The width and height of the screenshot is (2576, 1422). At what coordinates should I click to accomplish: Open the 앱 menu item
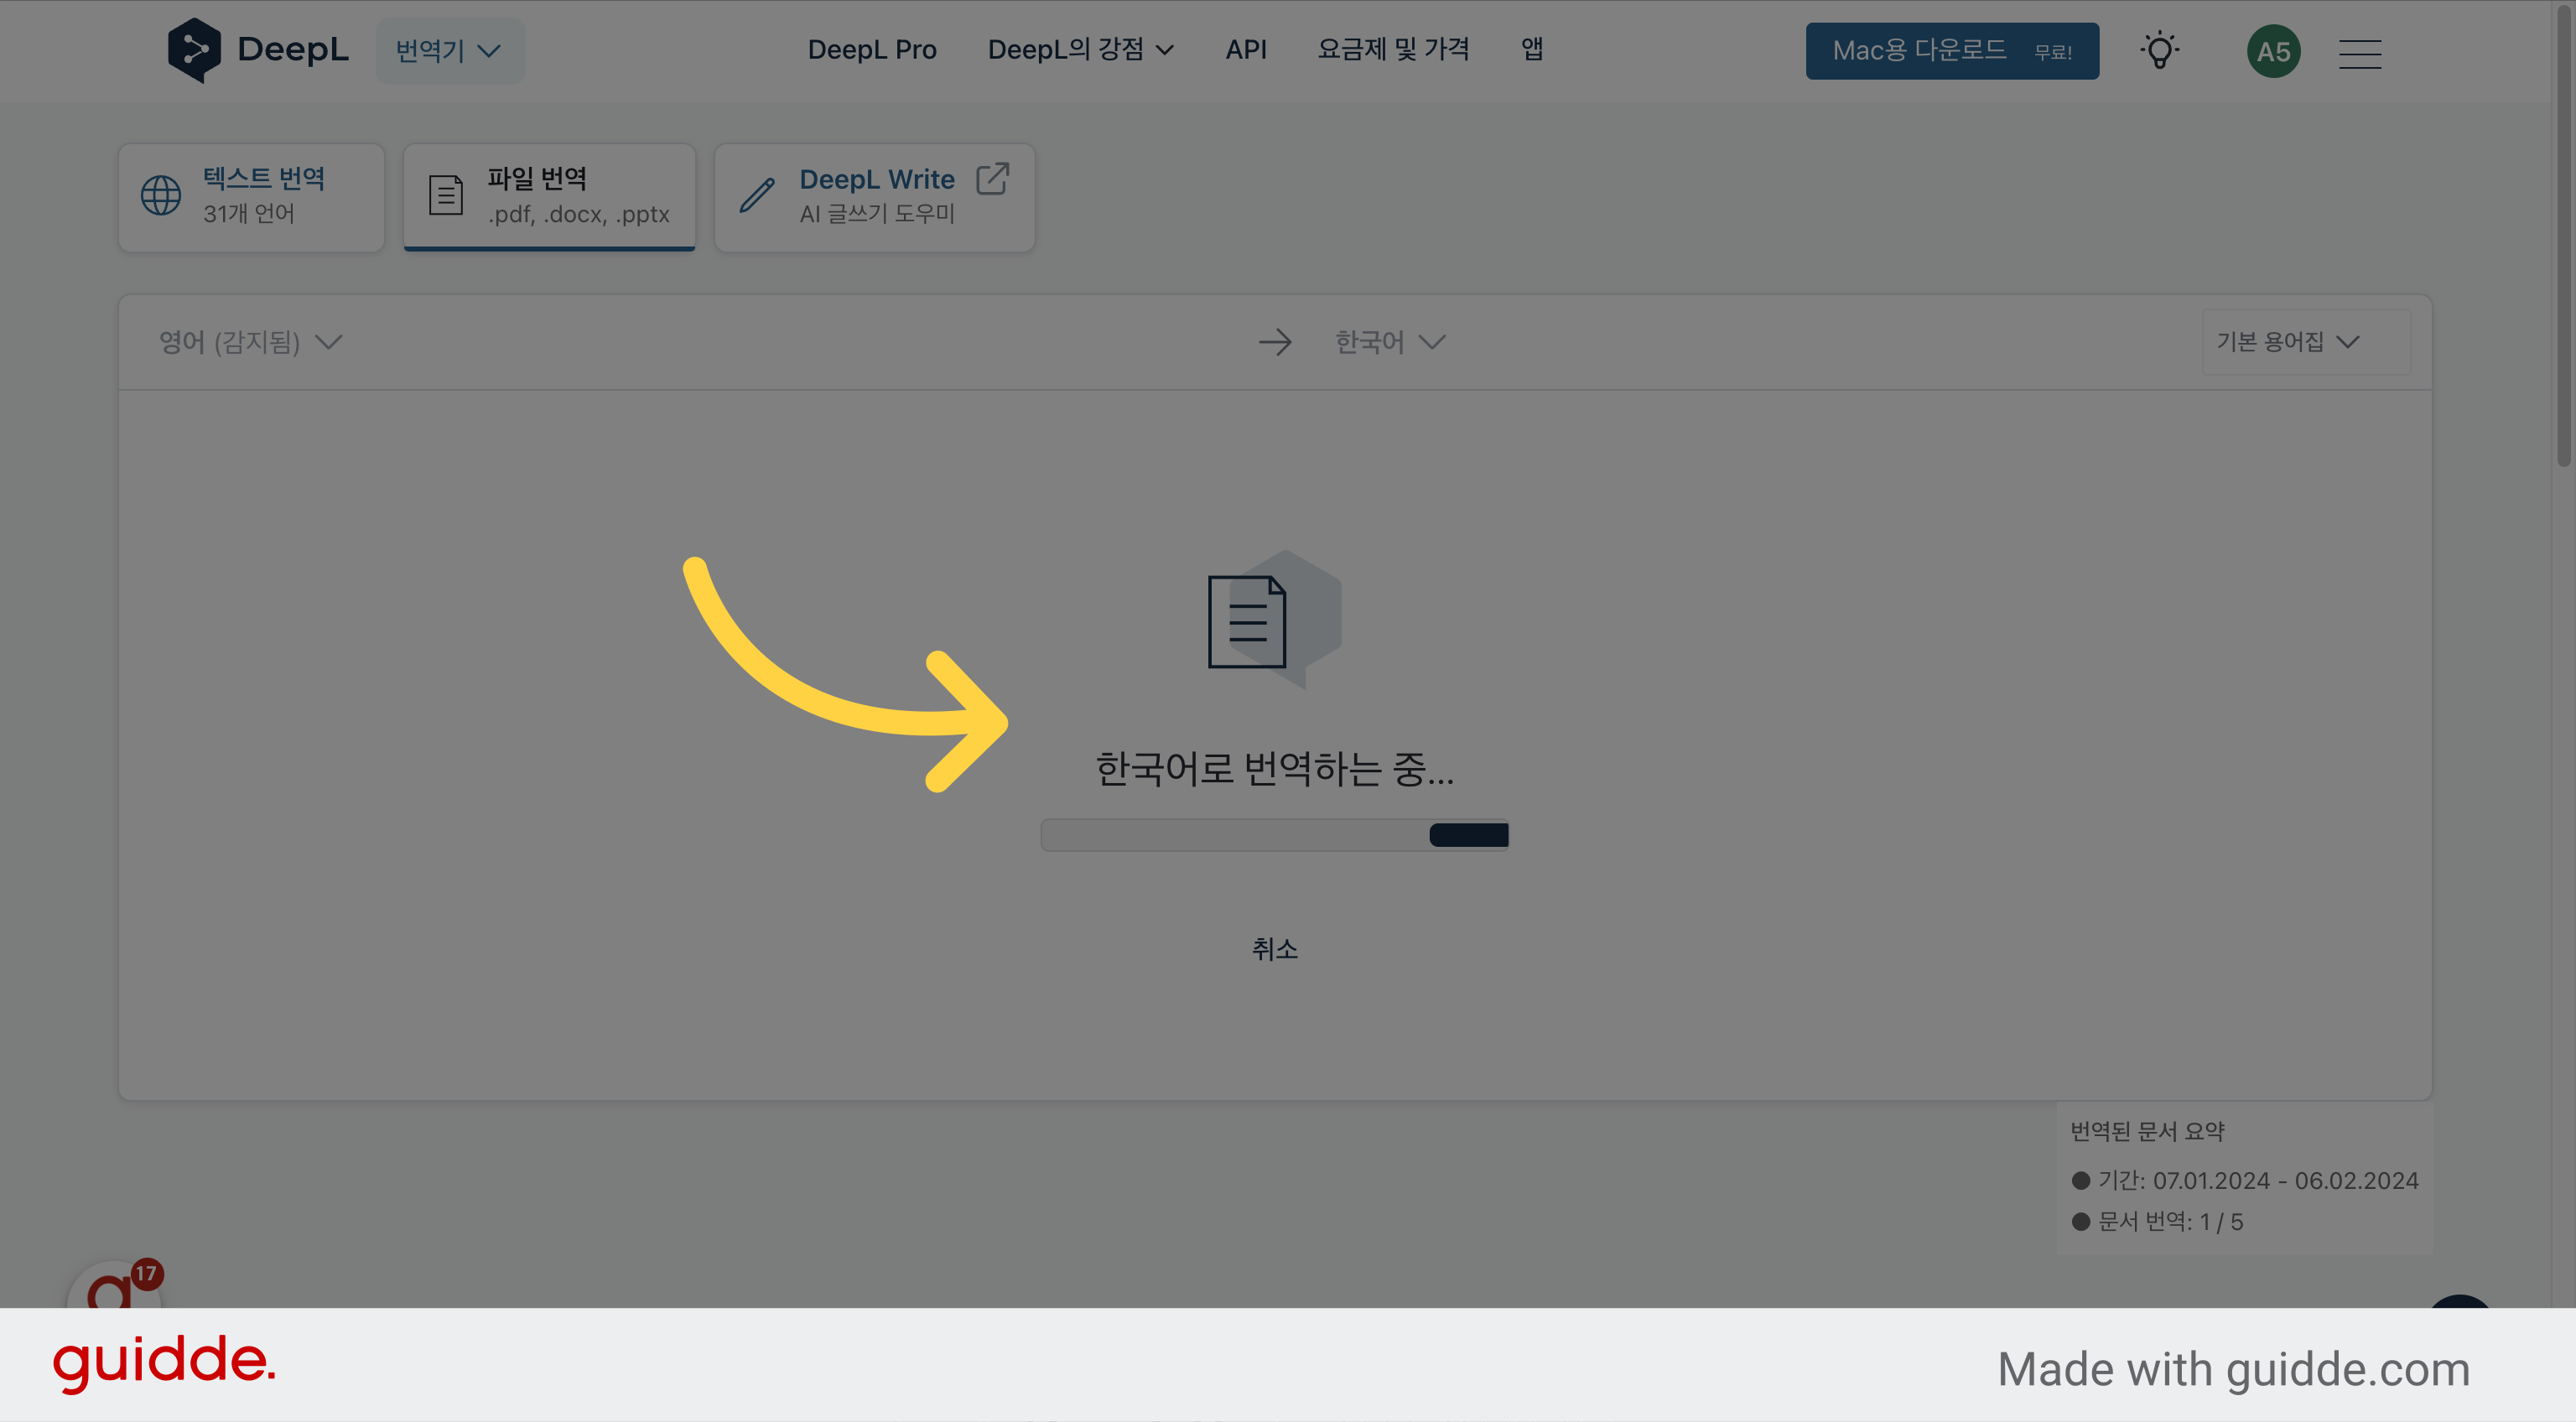[x=1532, y=50]
